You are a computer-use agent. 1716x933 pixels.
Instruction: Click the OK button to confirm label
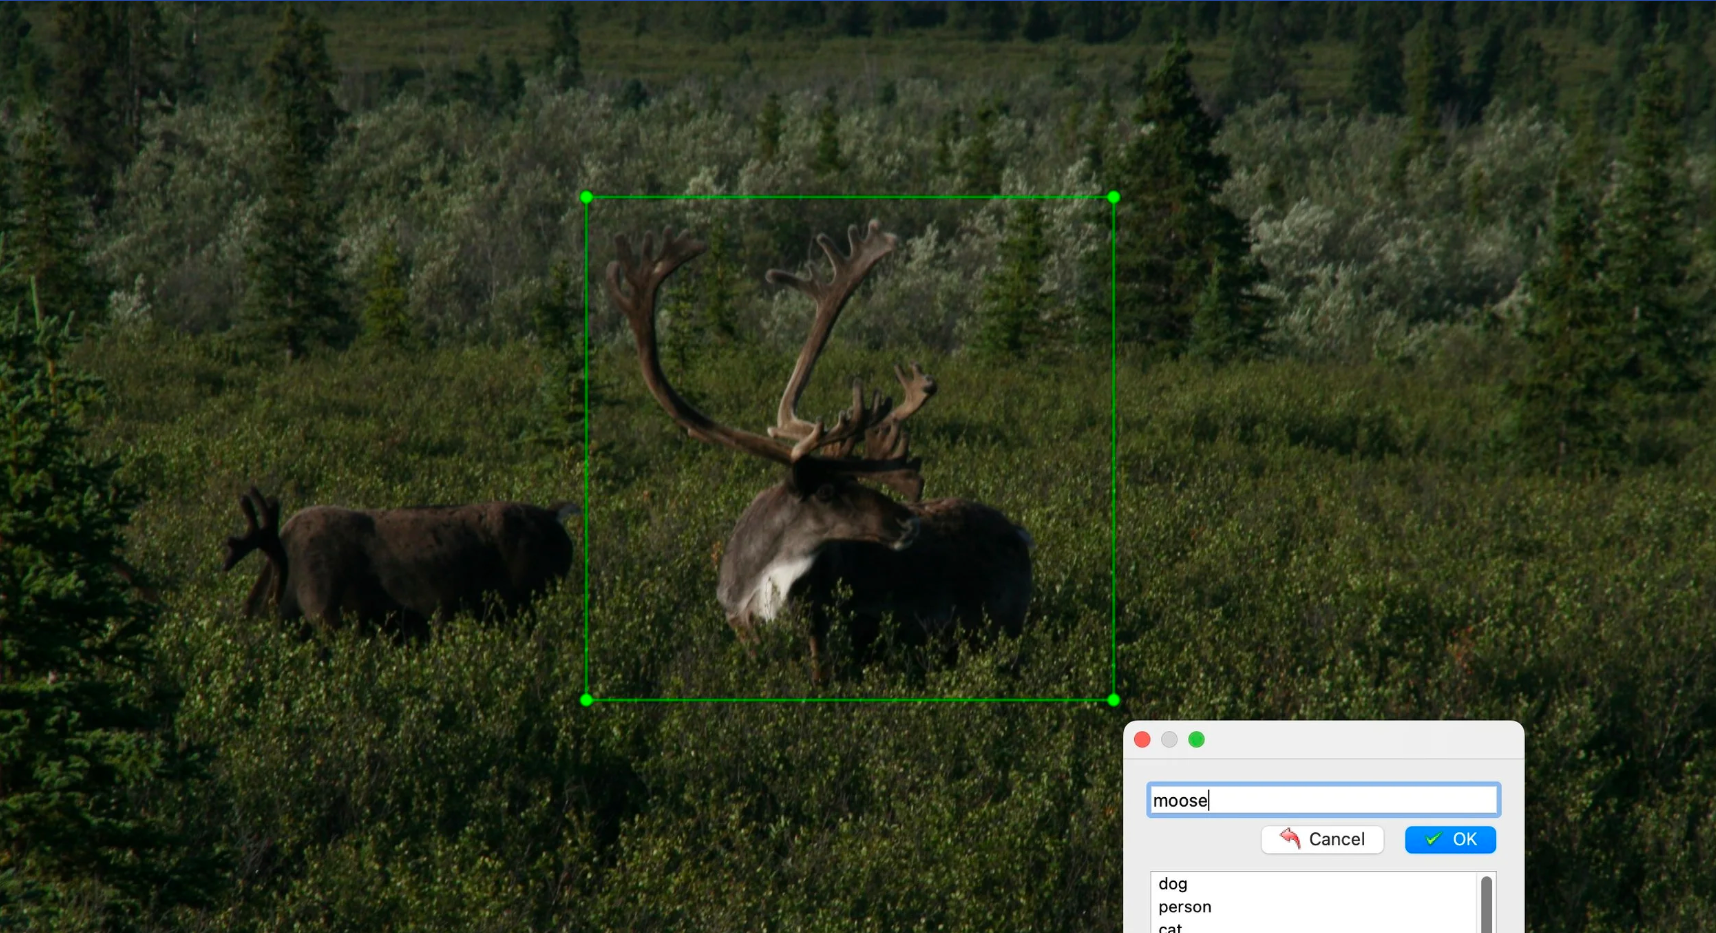(1450, 839)
